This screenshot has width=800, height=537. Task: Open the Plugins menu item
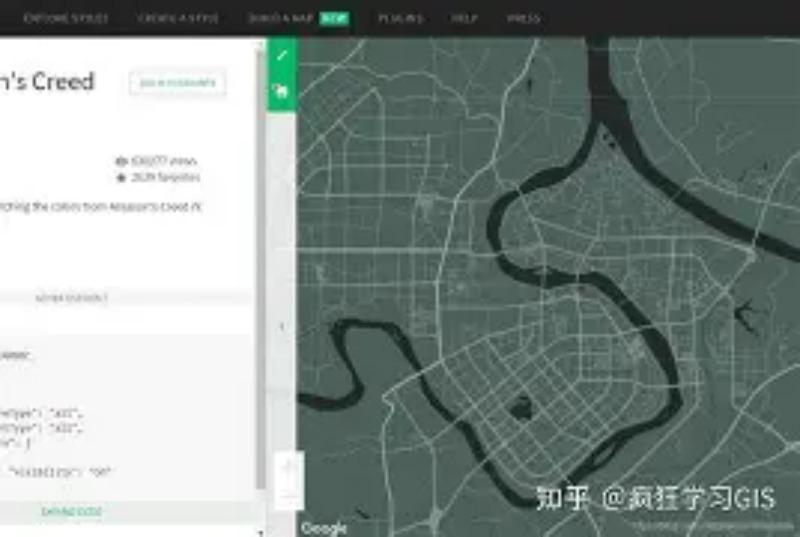pos(401,18)
